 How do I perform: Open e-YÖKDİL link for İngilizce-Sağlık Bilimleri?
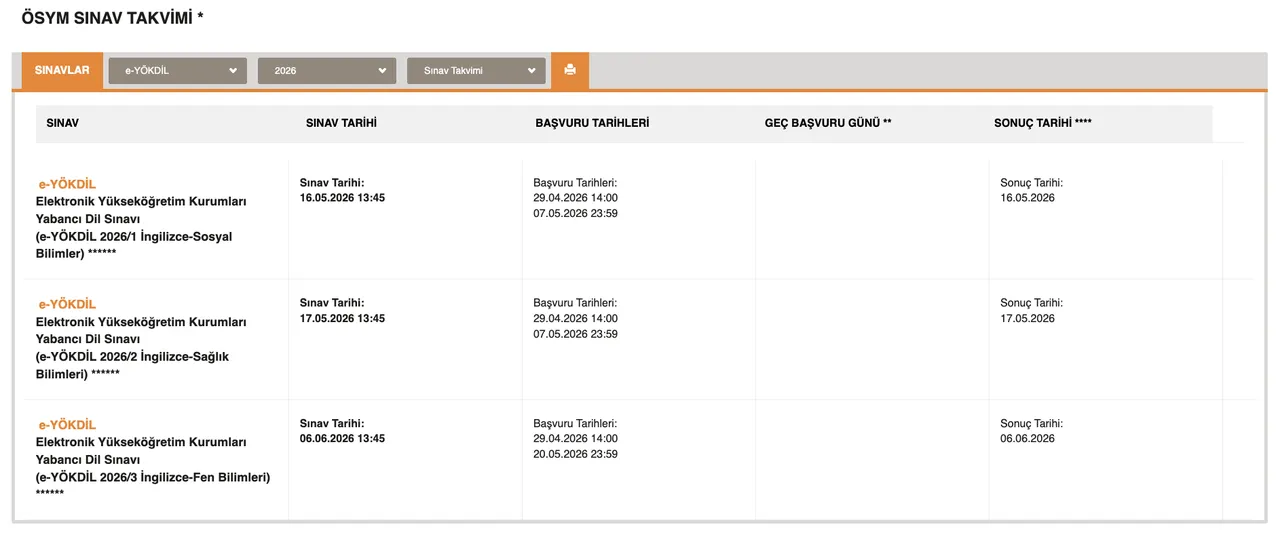click(67, 304)
